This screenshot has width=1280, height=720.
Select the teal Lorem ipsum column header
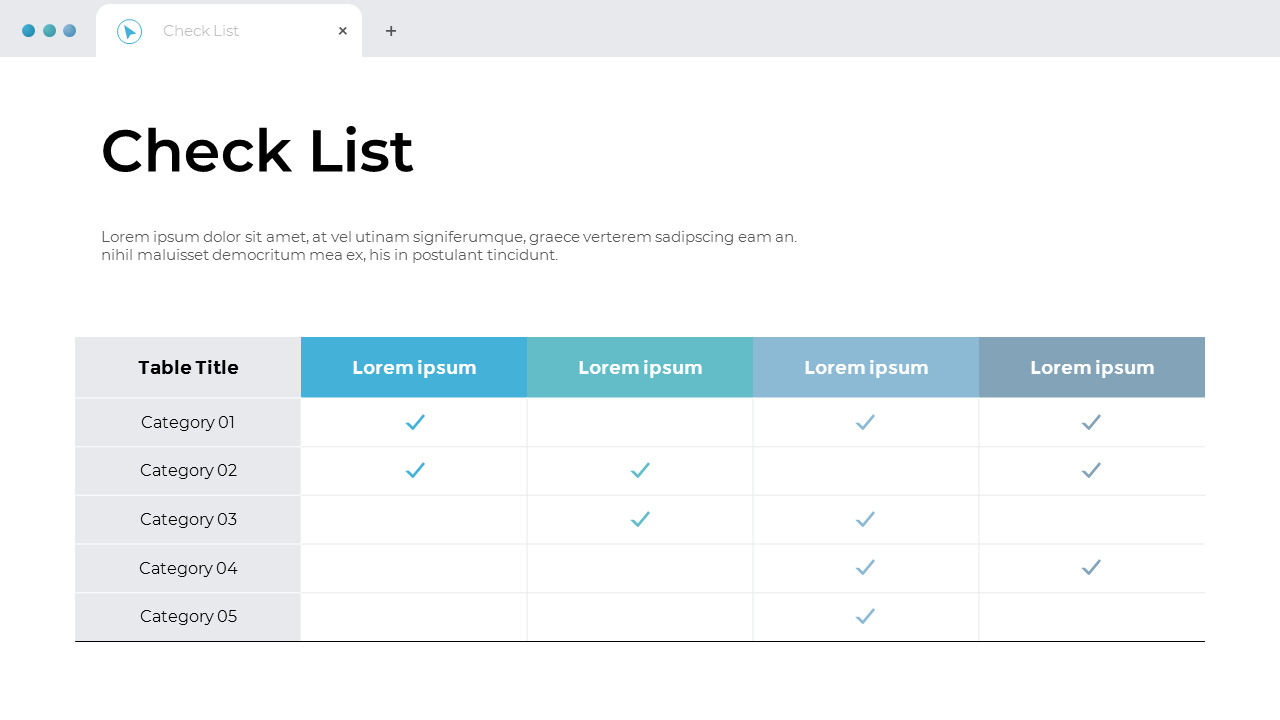point(639,367)
